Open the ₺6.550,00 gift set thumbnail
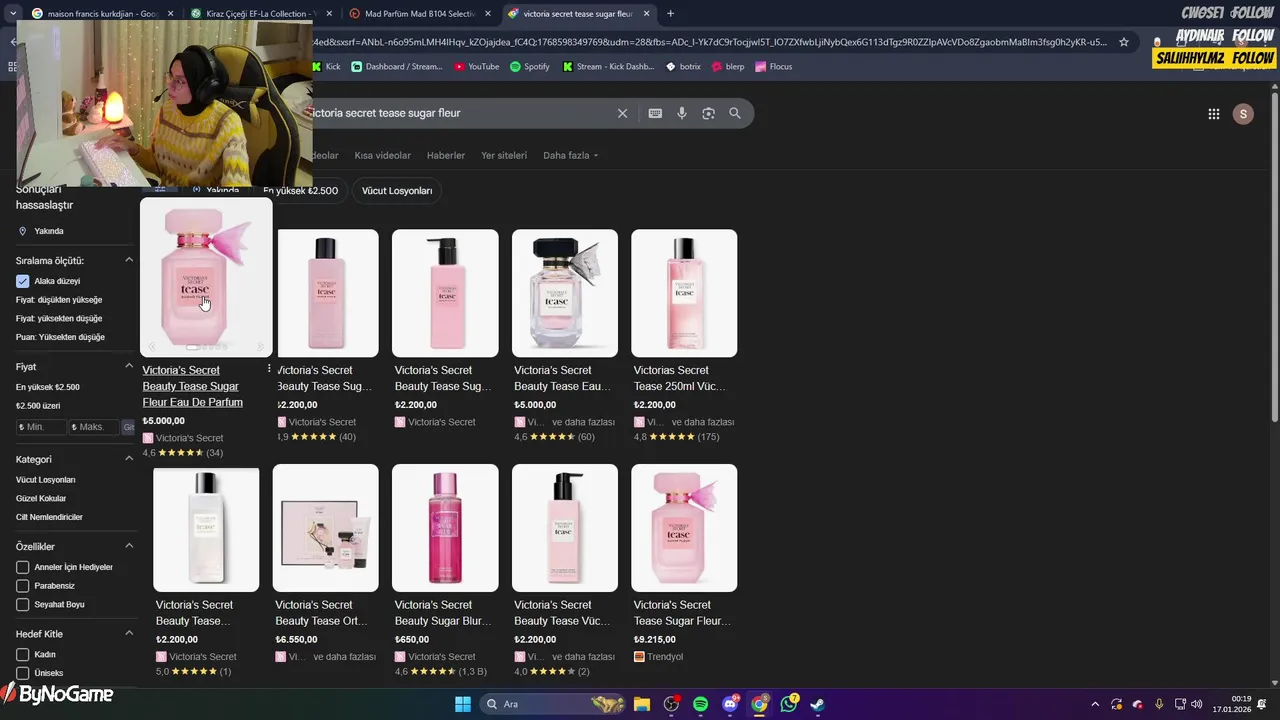The width and height of the screenshot is (1280, 720). point(326,528)
